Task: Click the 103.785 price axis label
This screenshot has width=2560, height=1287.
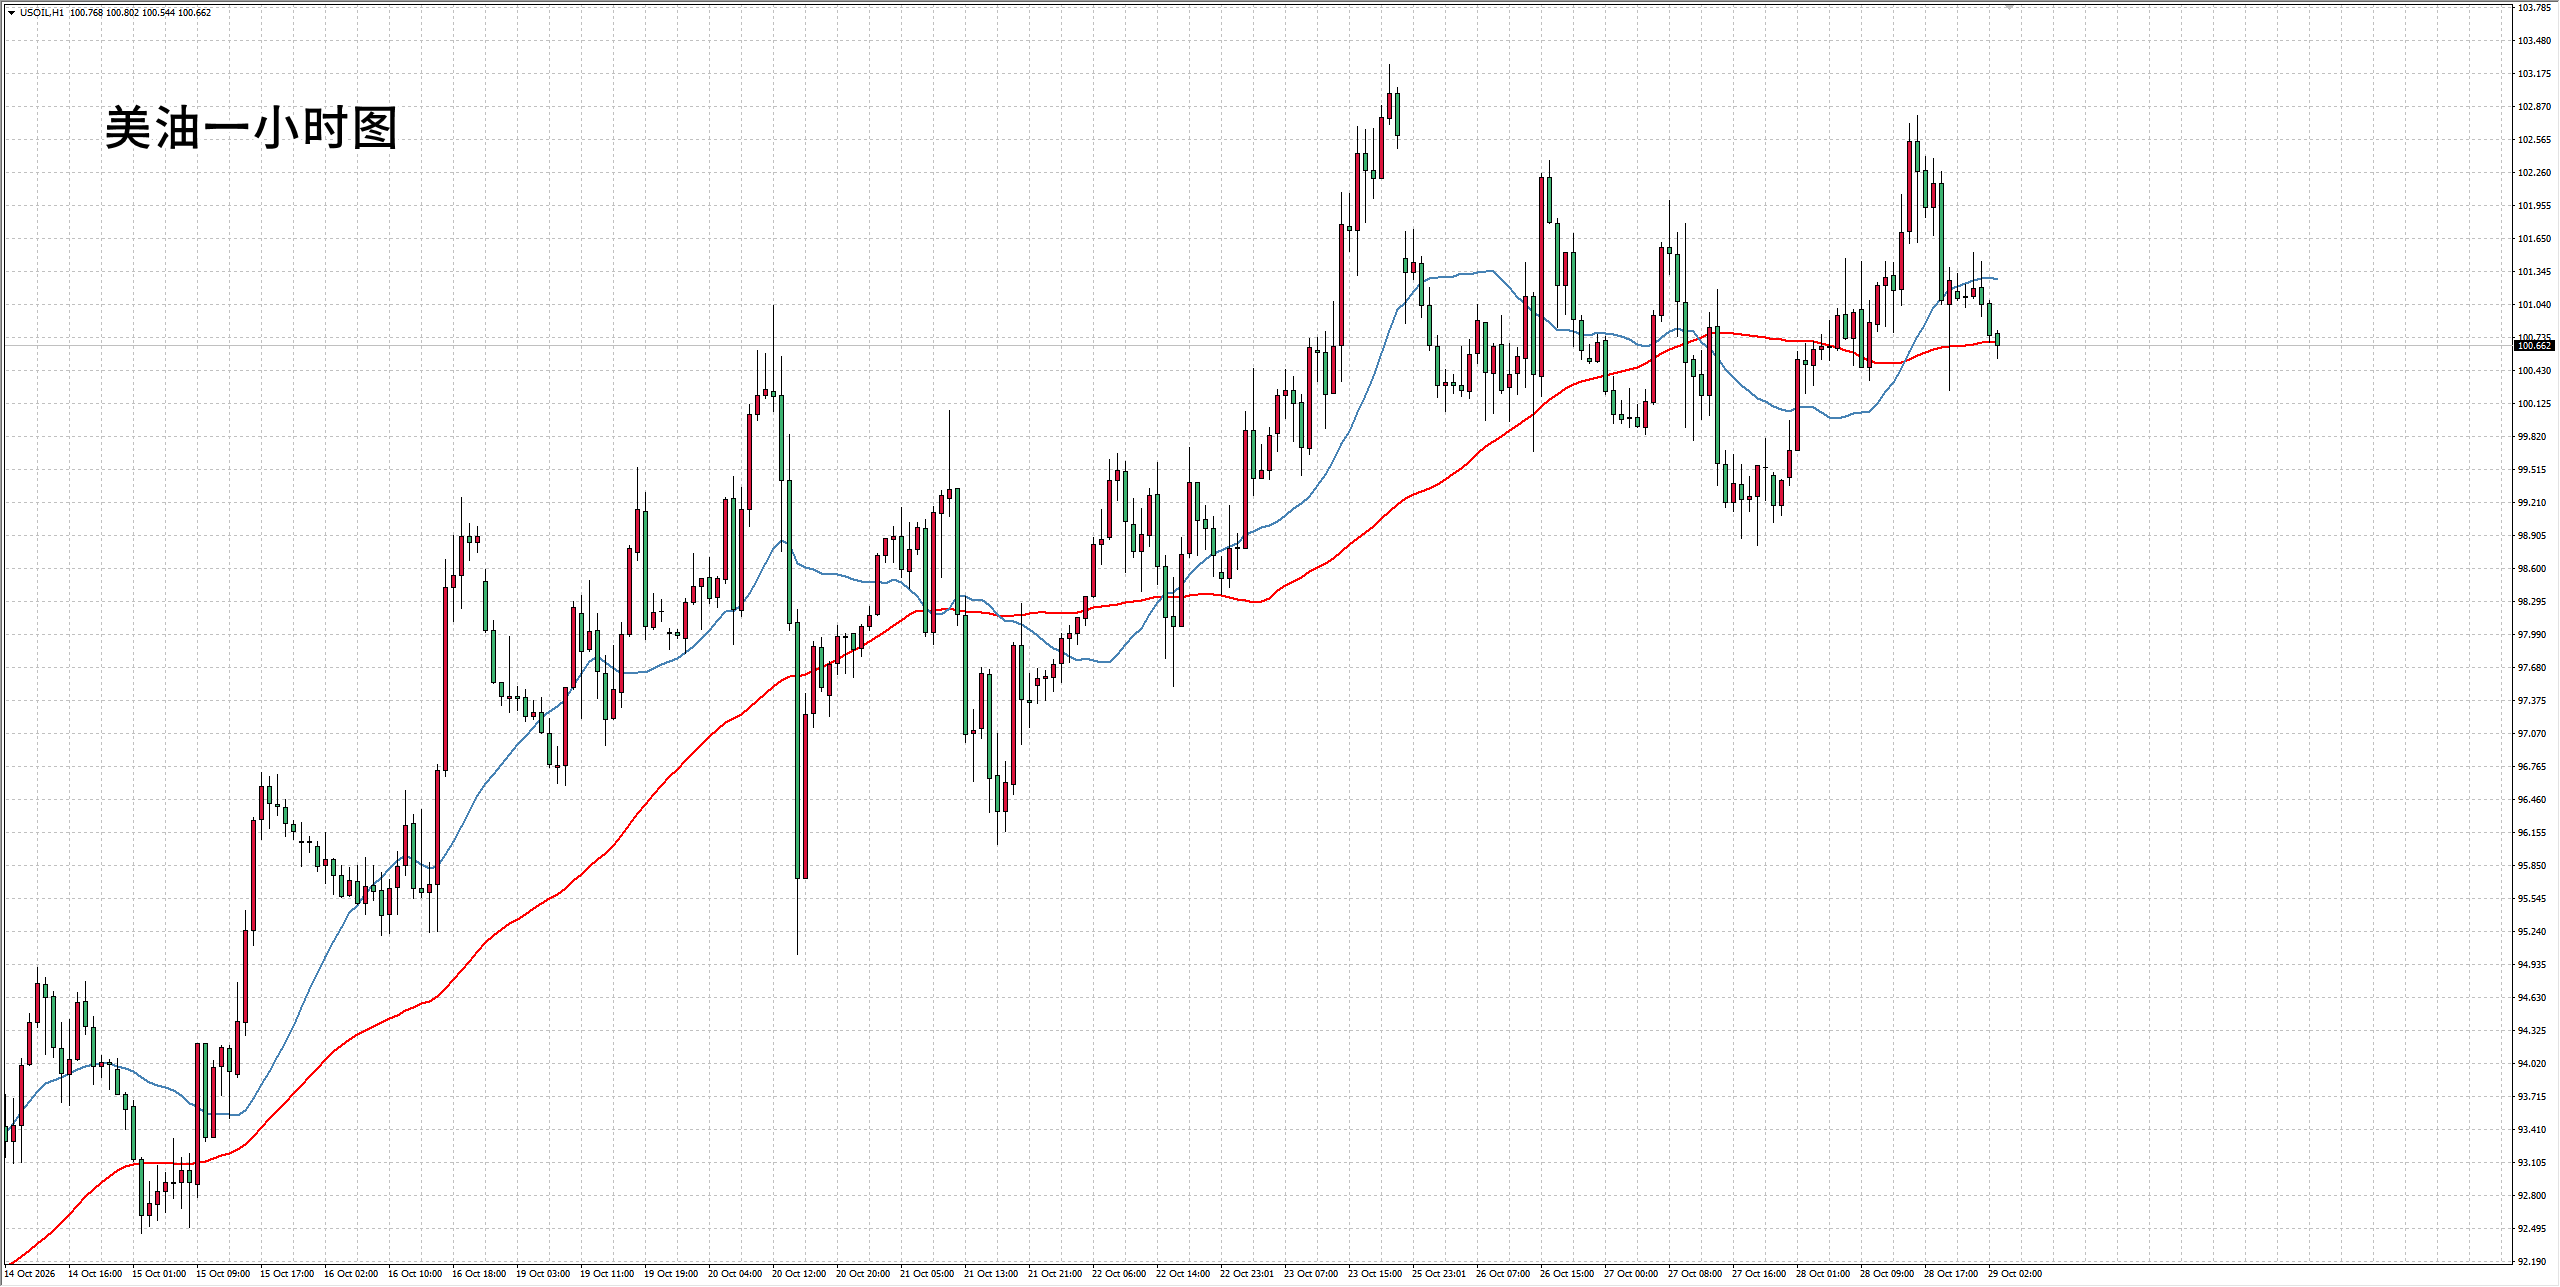Action: click(2533, 8)
